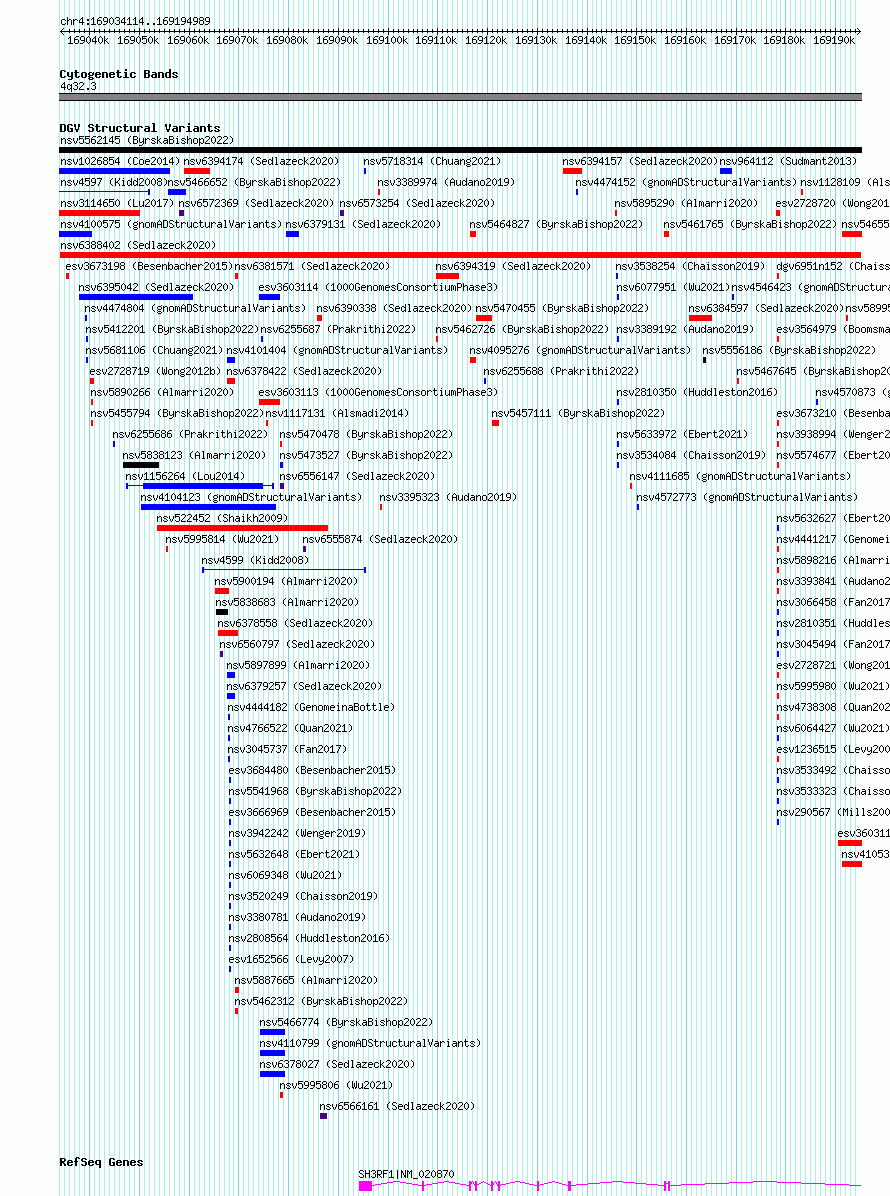890x1196 pixels.
Task: Click nsv5466774 (ByrskaBishop2022) label
Action: tap(346, 1022)
